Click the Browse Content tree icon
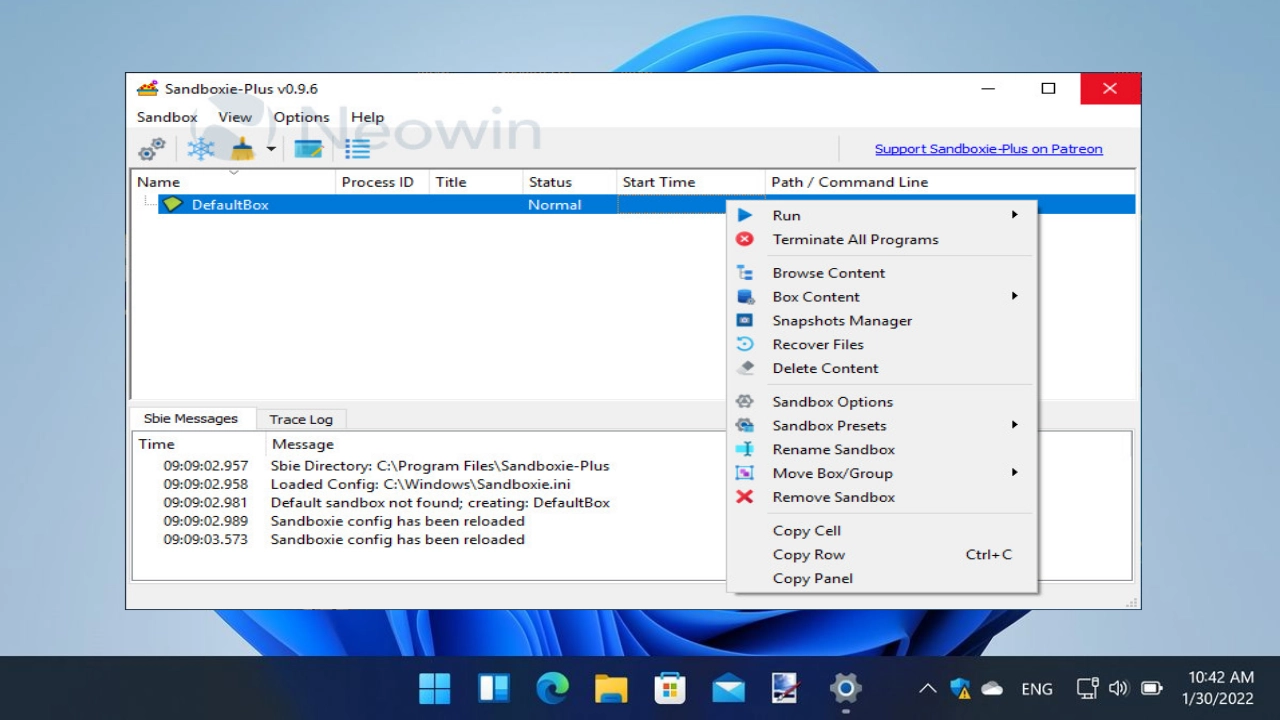Viewport: 1280px width, 720px height. (745, 273)
